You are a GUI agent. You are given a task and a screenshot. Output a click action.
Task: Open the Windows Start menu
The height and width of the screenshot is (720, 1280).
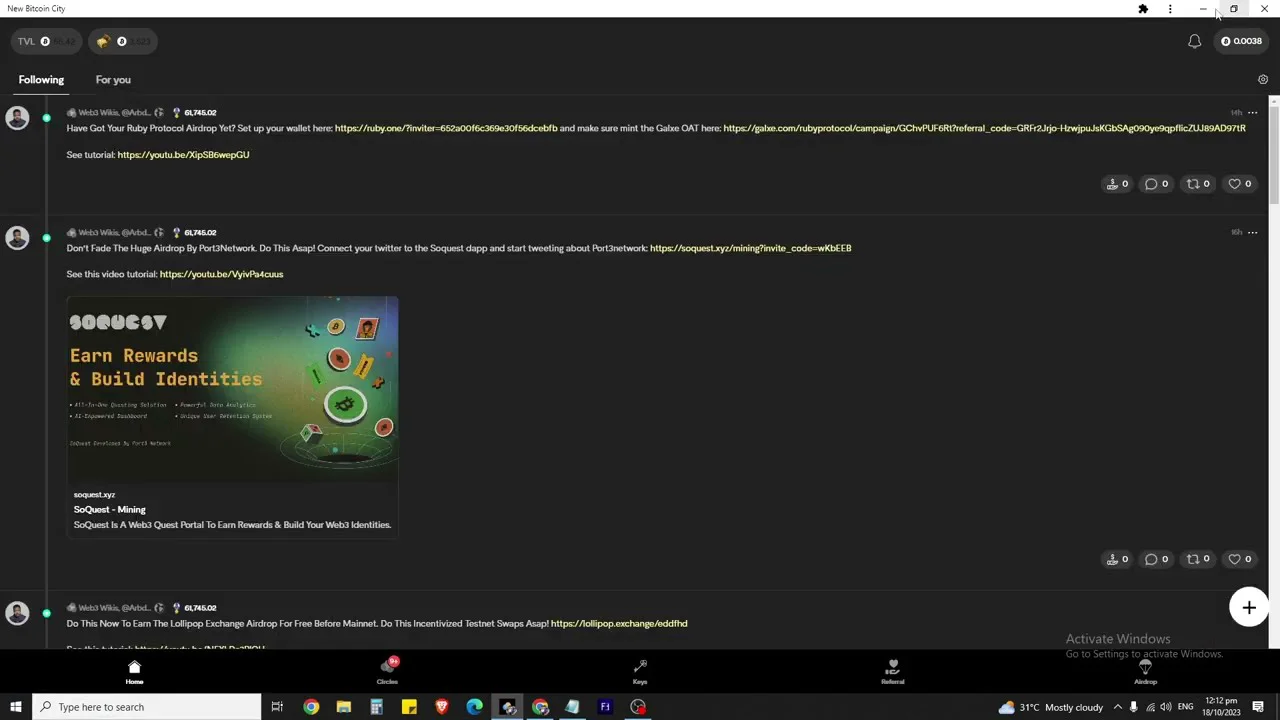pos(16,707)
